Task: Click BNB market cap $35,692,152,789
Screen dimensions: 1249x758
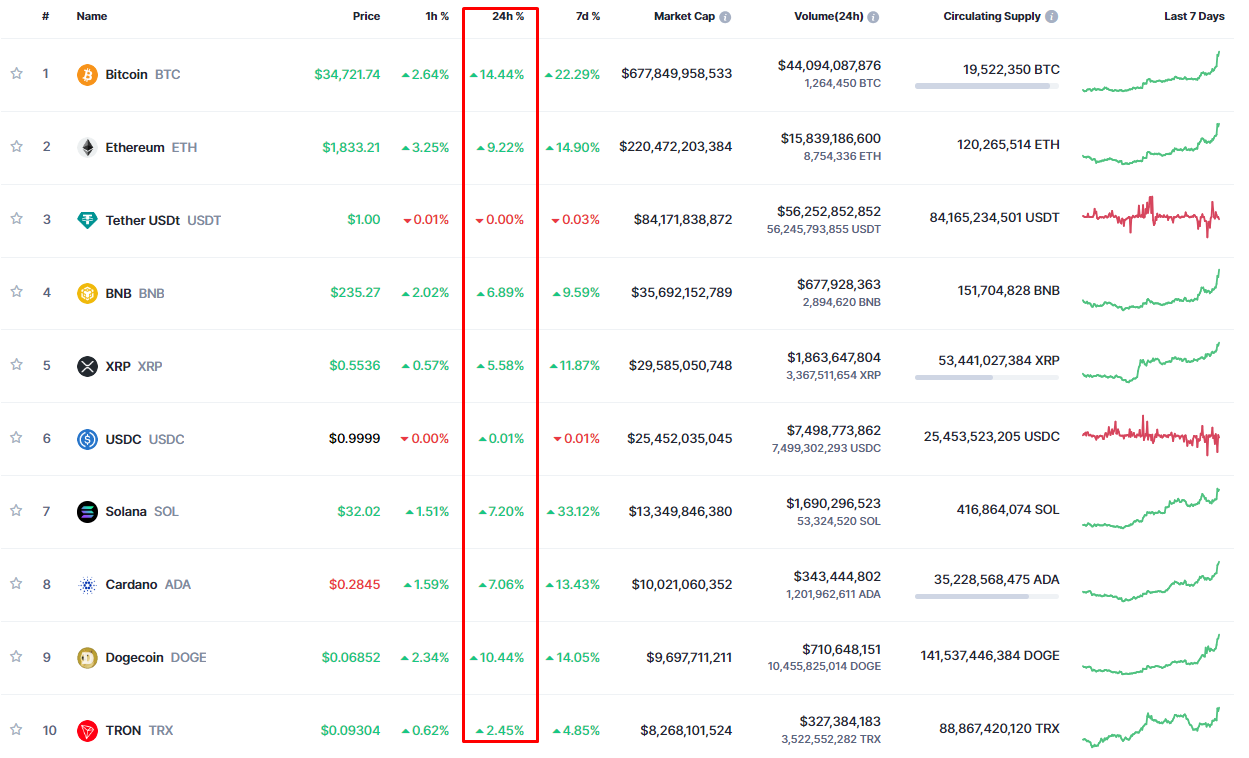Action: [x=682, y=293]
